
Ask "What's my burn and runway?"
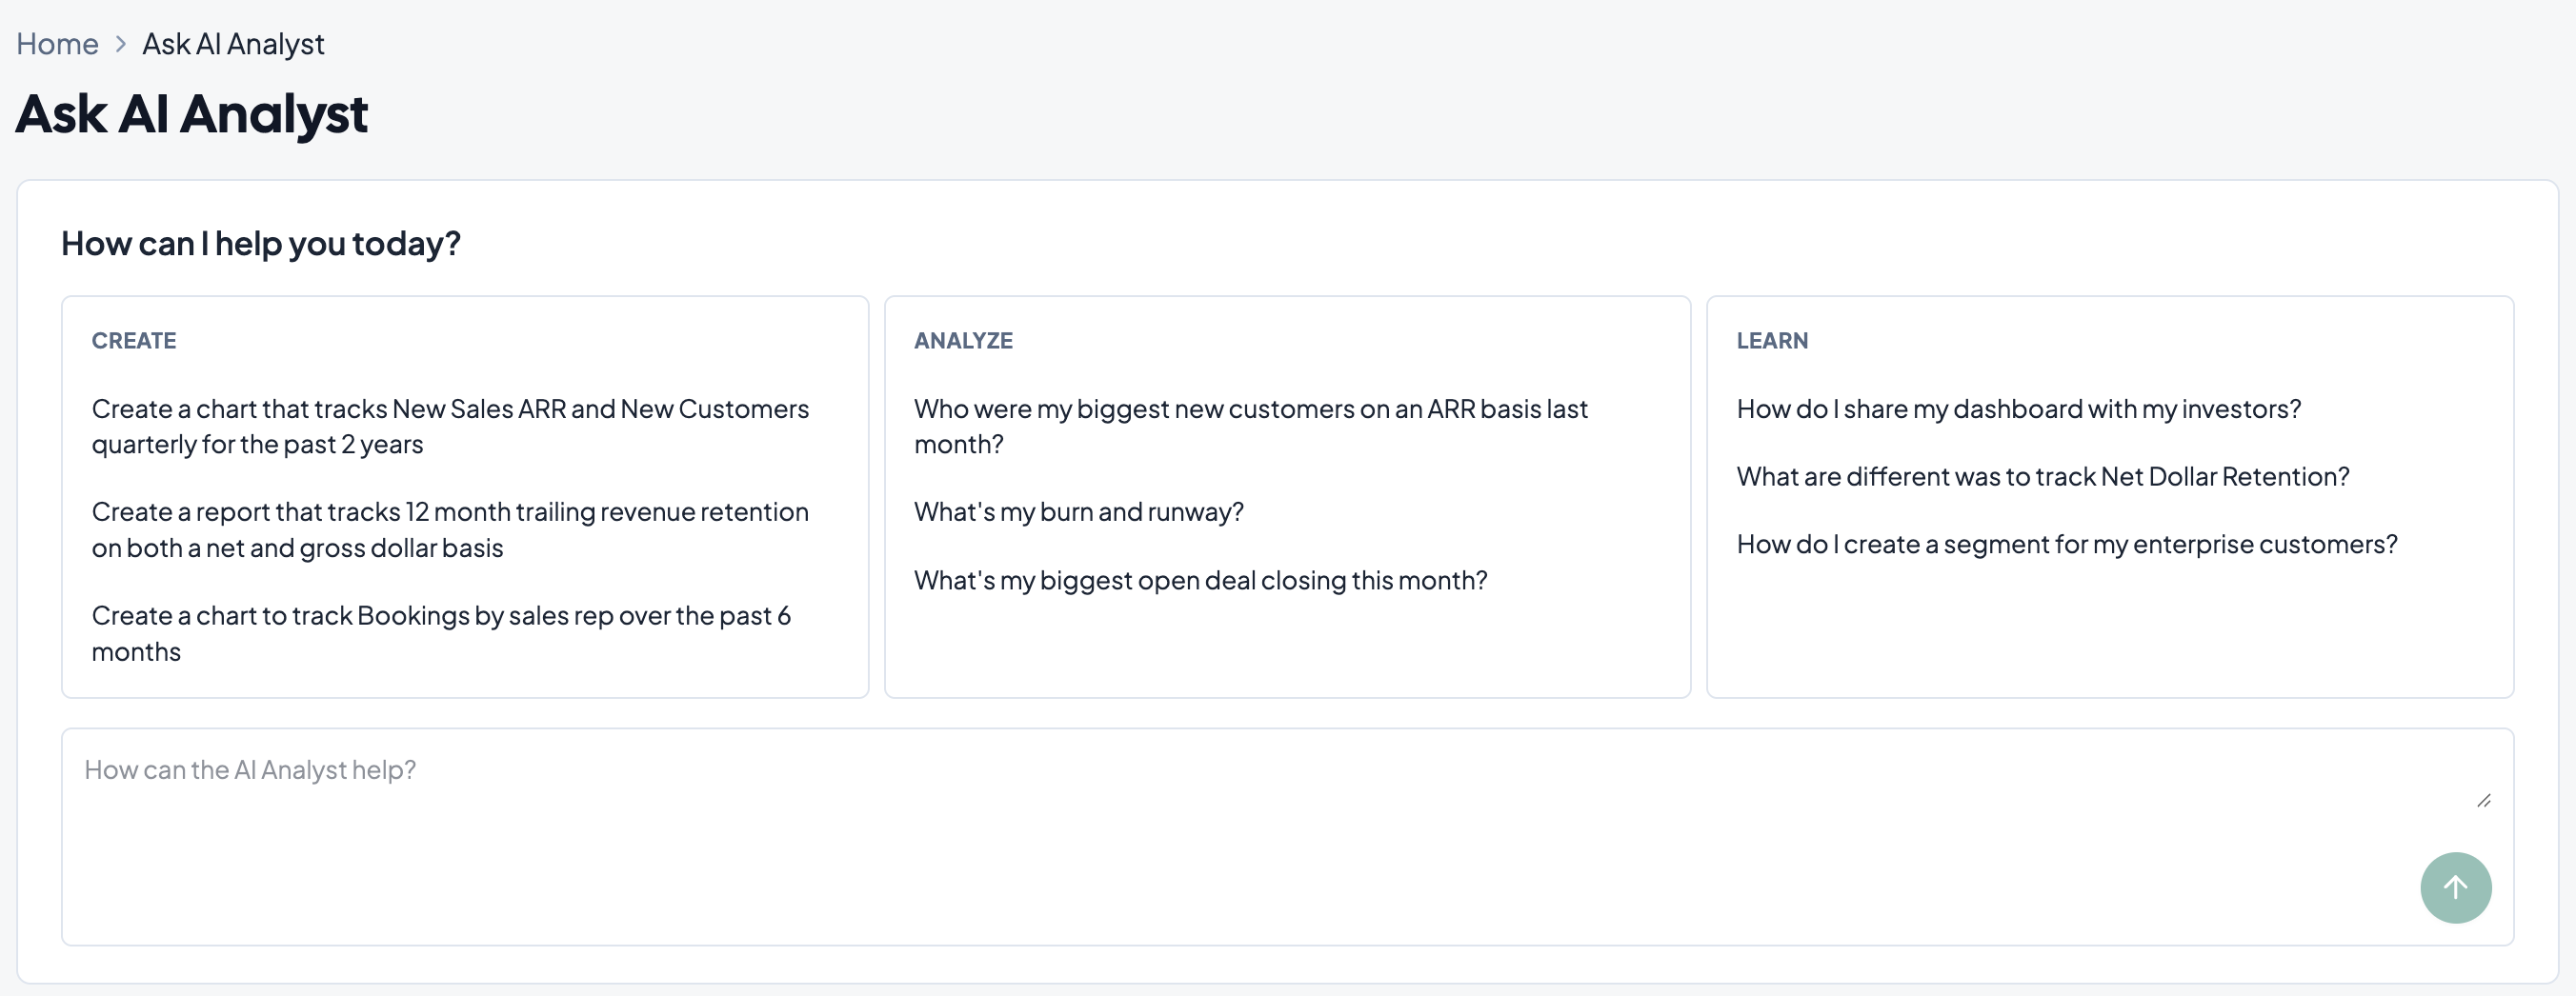pyautogui.click(x=1078, y=512)
